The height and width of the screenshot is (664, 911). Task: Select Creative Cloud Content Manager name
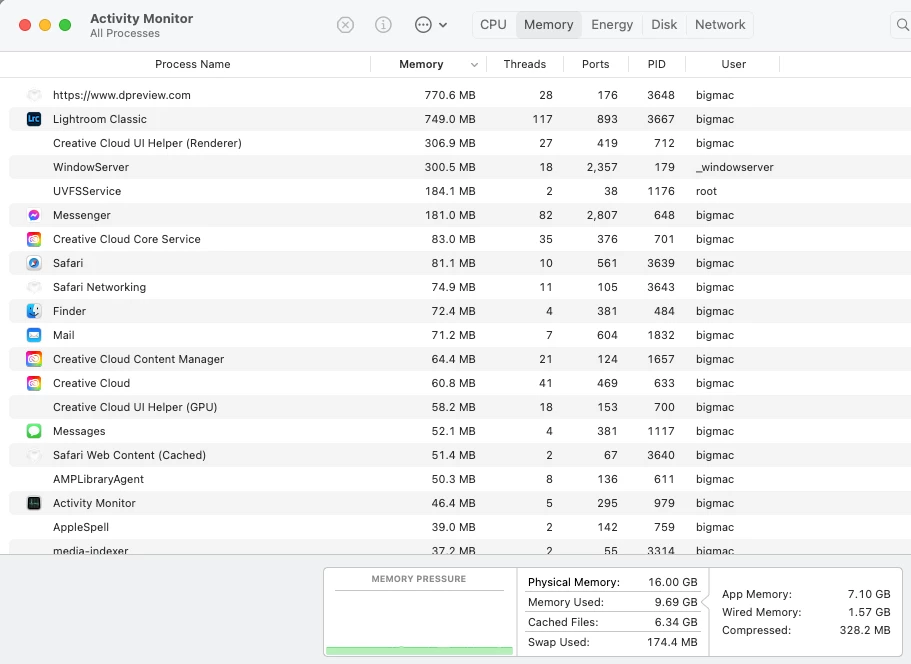click(x=138, y=359)
